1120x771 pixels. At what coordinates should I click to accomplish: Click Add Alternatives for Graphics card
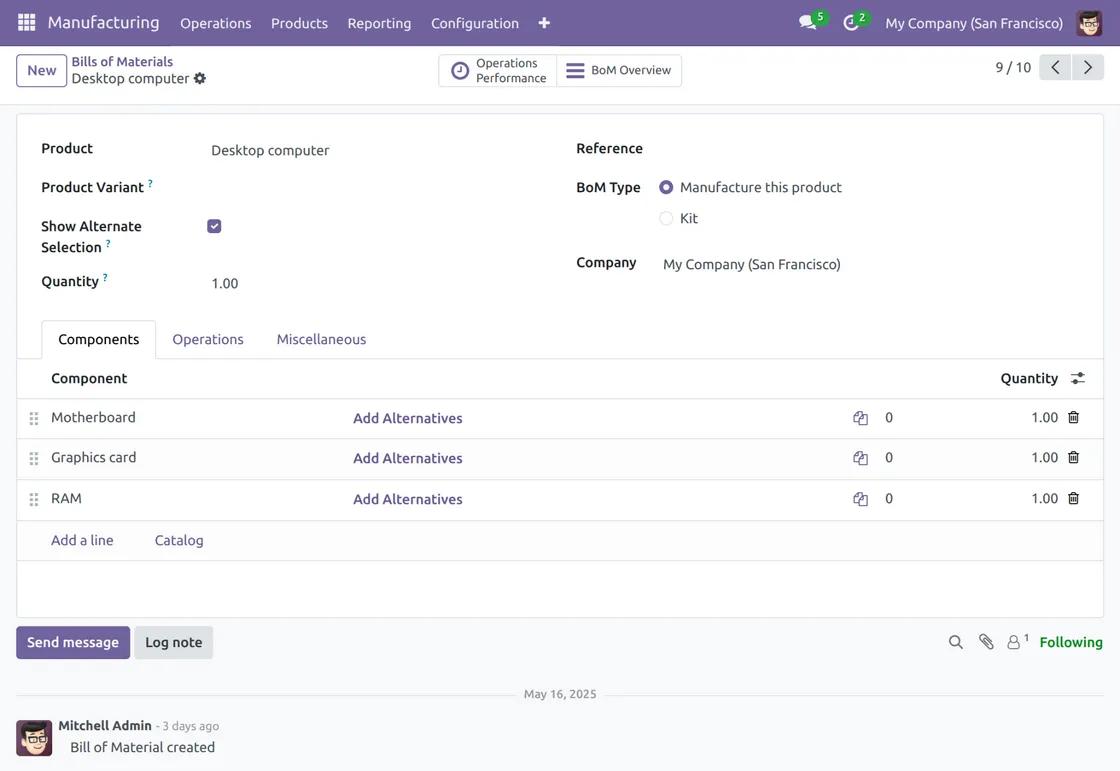pos(407,459)
